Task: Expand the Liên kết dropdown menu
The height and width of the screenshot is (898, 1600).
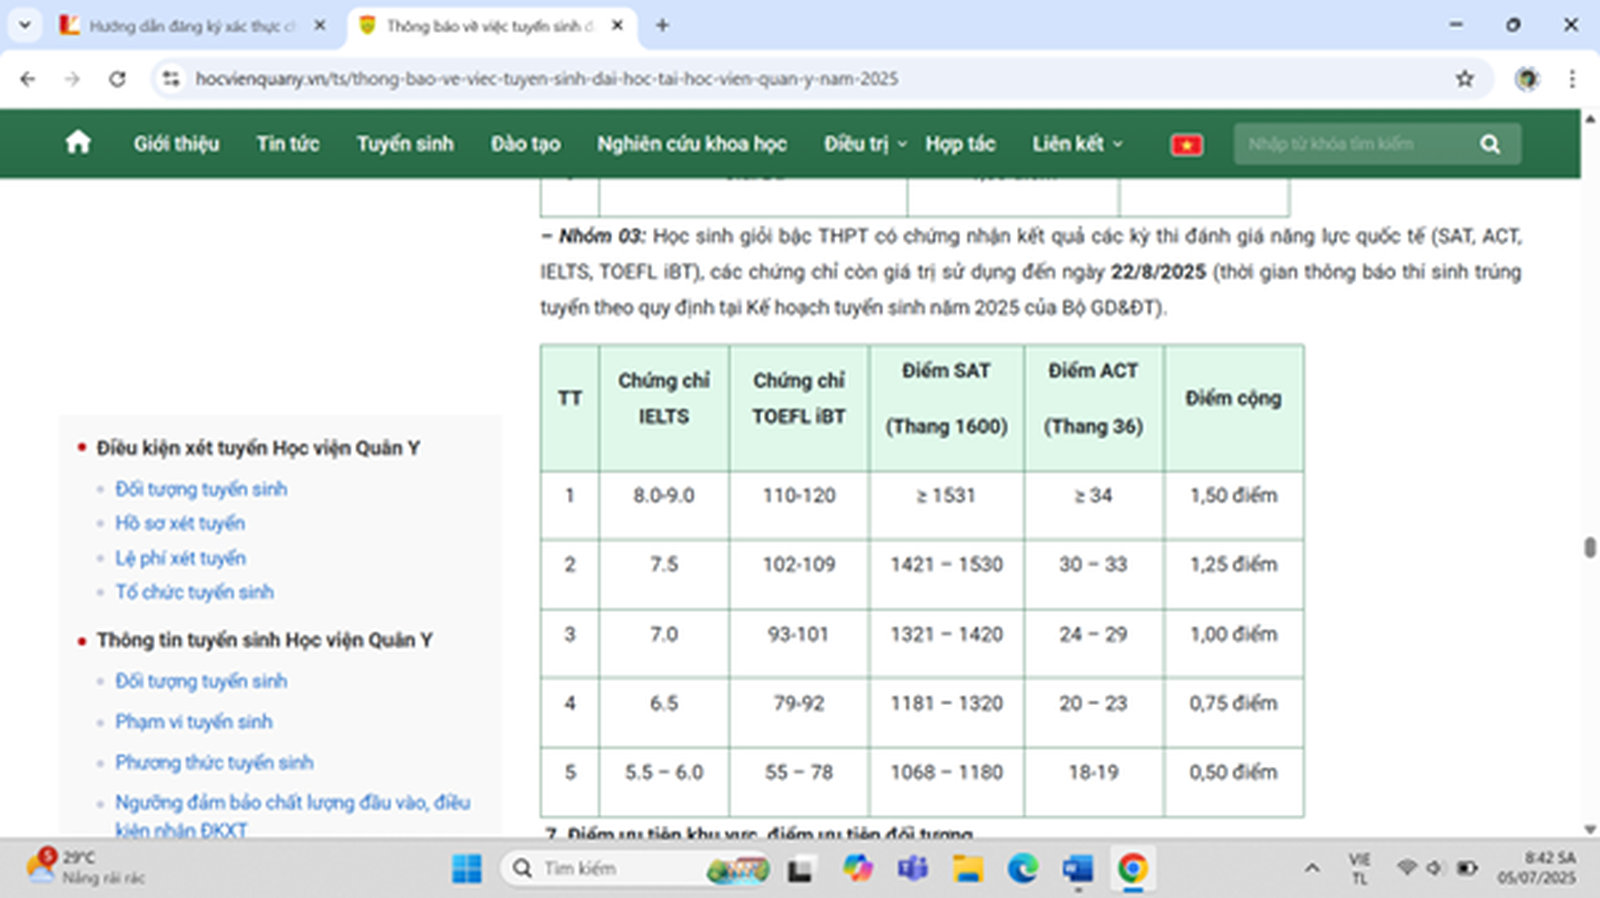Action: click(1077, 144)
